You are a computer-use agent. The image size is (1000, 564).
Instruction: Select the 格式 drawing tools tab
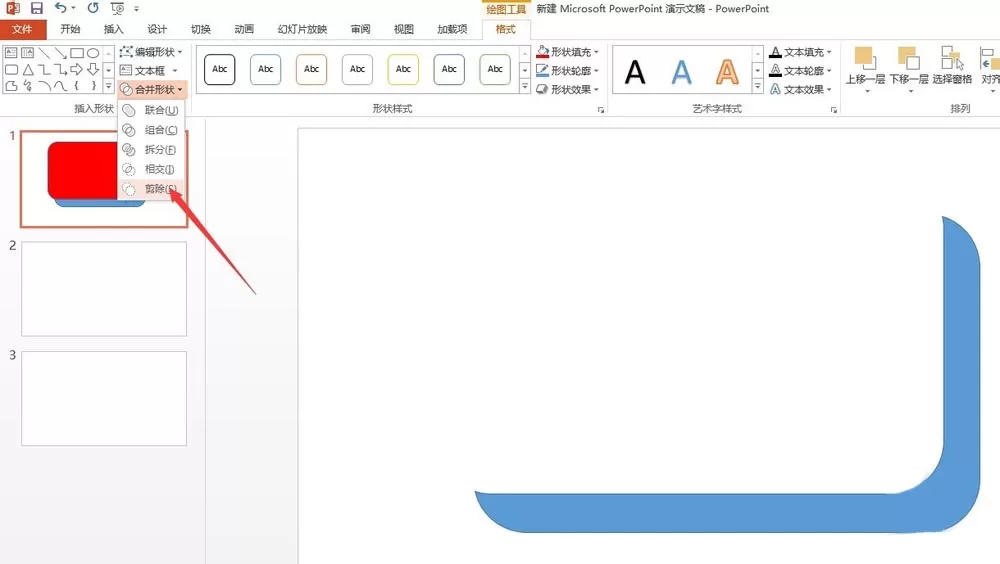(506, 29)
